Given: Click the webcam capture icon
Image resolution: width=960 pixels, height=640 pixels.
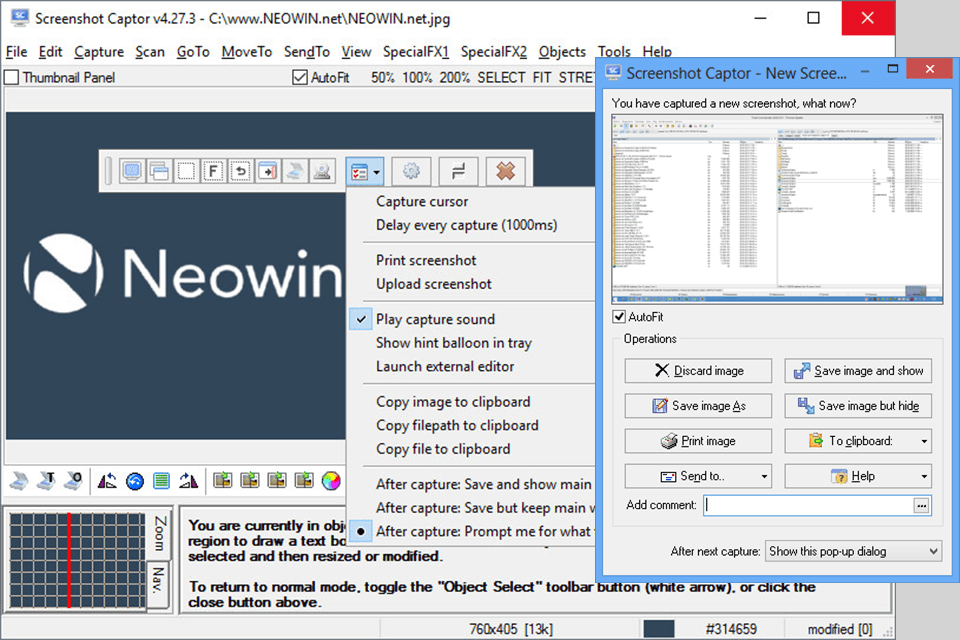Looking at the screenshot, I should pos(322,171).
